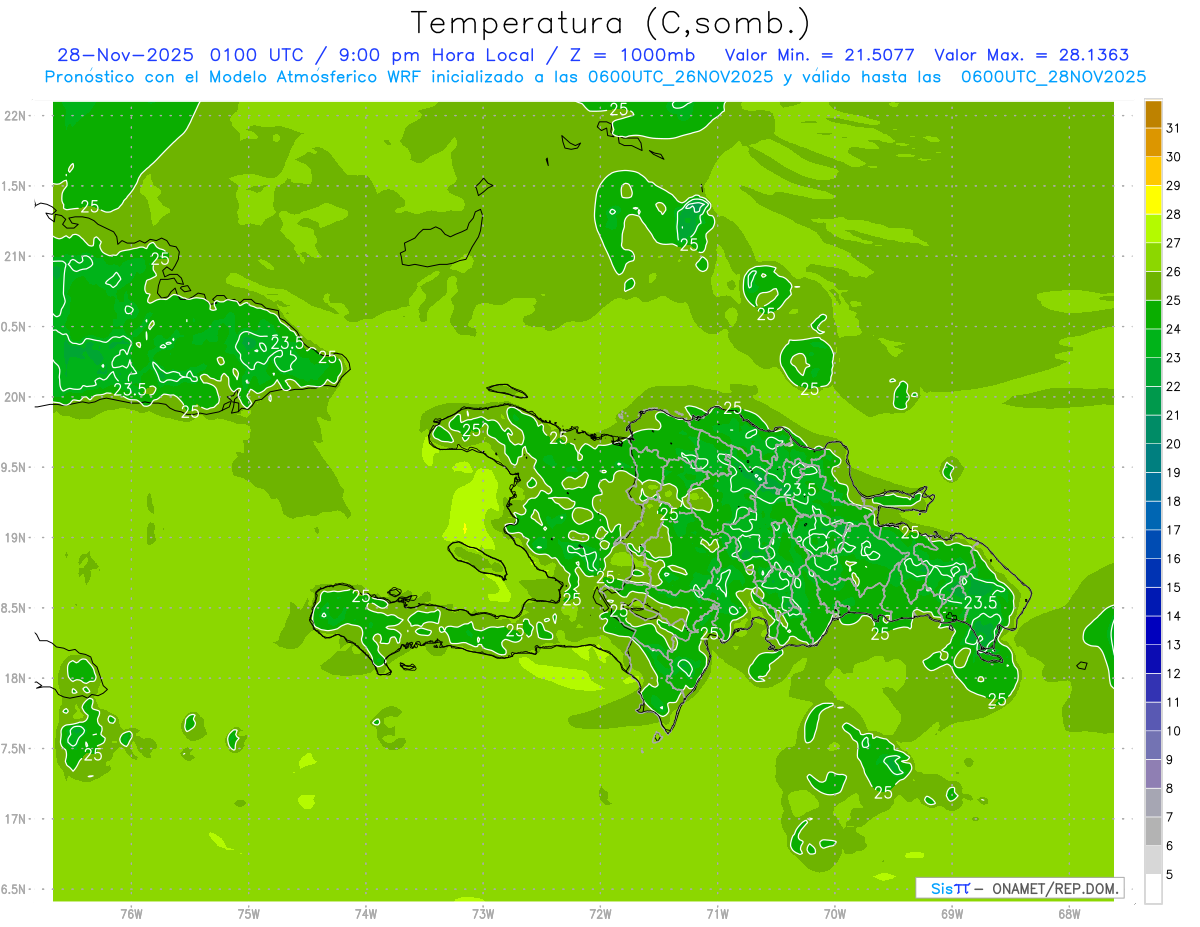Click the green legend swatch between 23 and 24
The height and width of the screenshot is (927, 1200).
point(1153,344)
